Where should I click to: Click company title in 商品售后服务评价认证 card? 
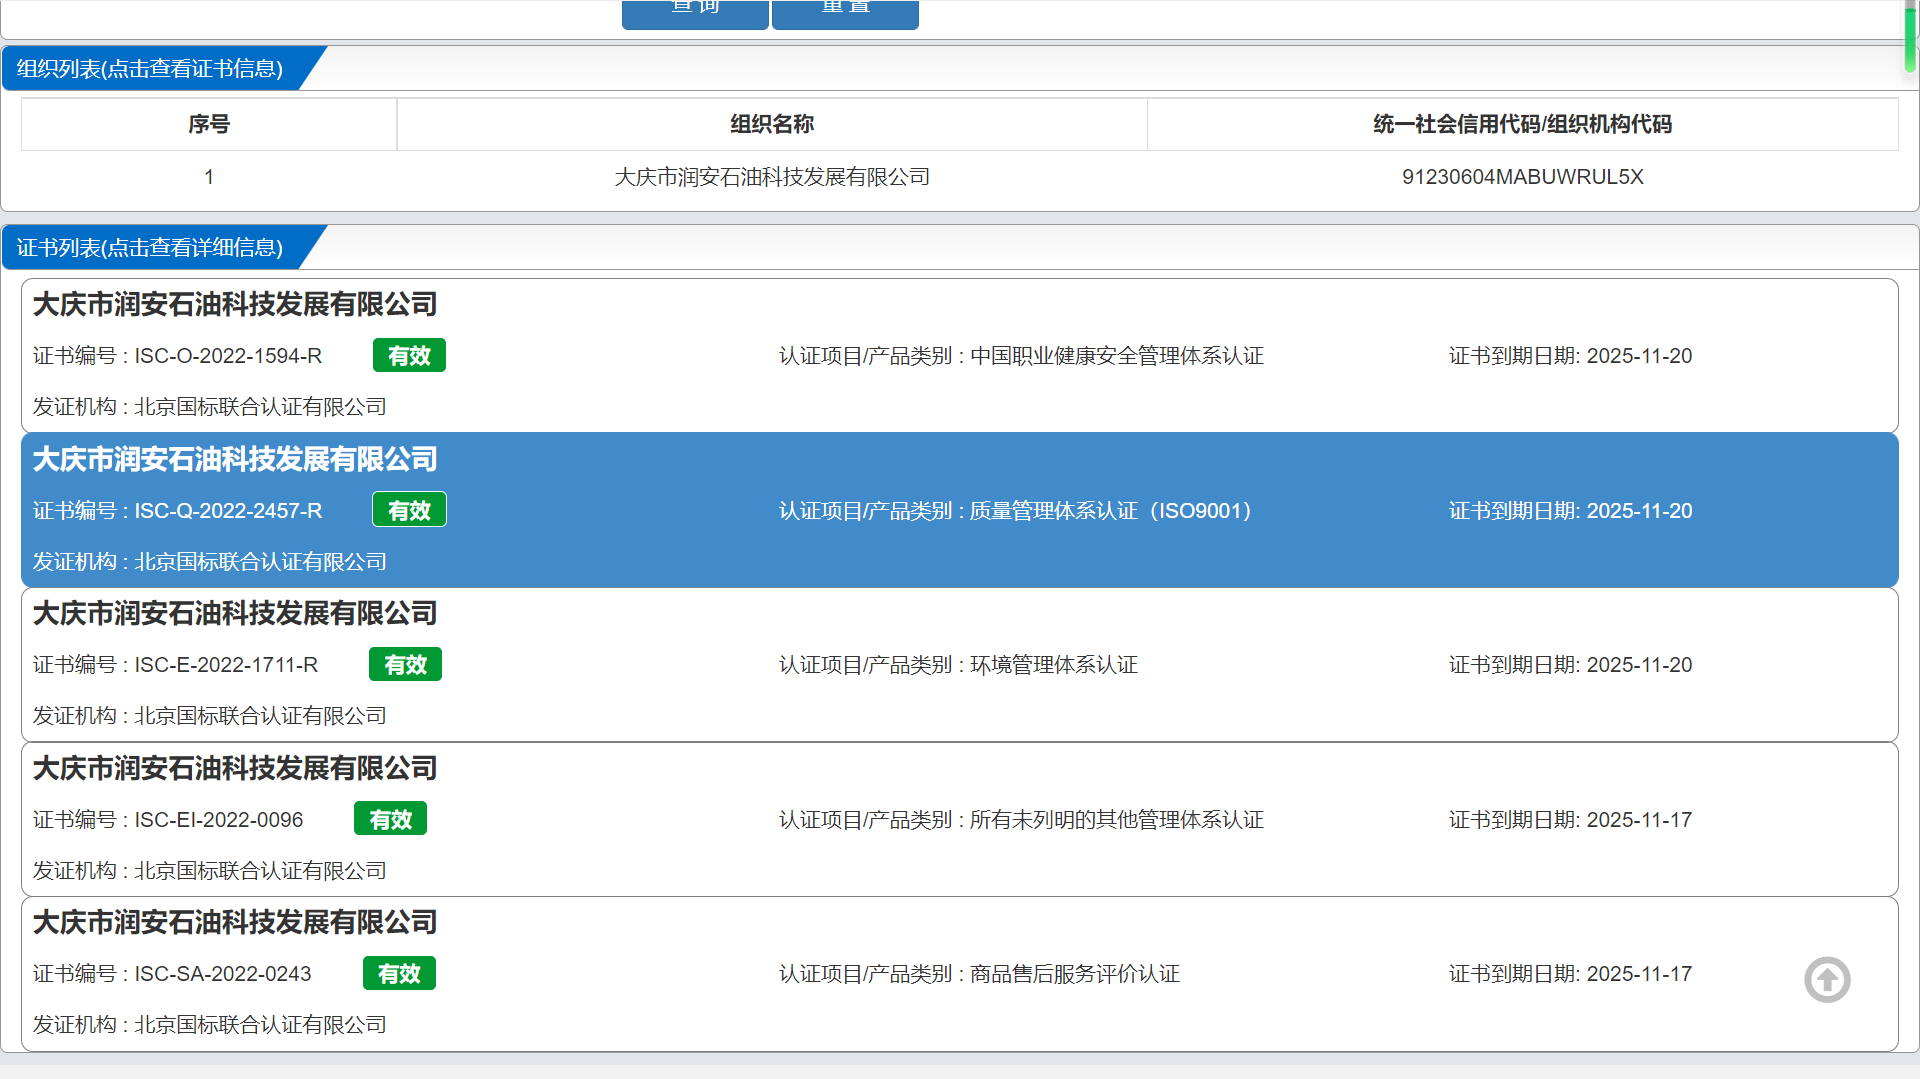click(235, 922)
